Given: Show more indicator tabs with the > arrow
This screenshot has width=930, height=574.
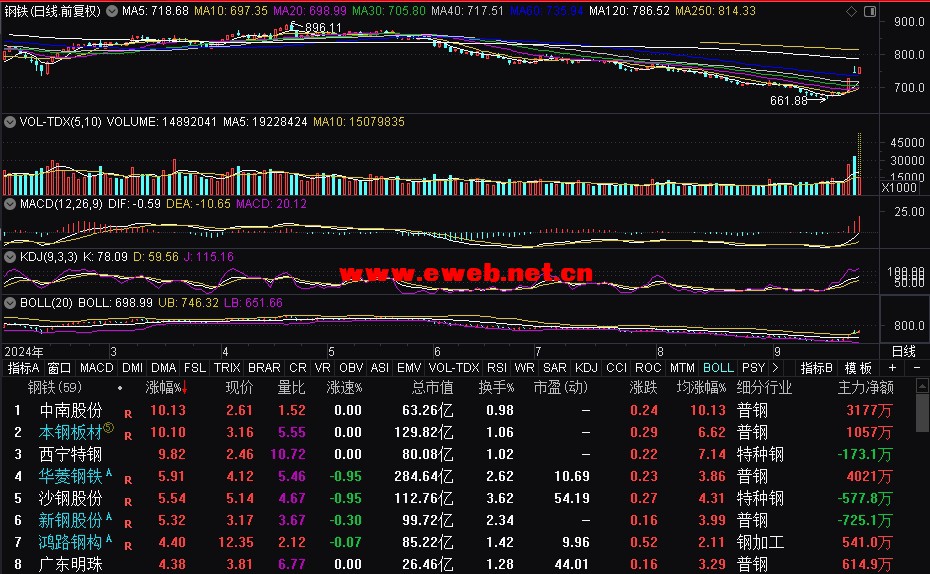Looking at the screenshot, I should [x=775, y=368].
